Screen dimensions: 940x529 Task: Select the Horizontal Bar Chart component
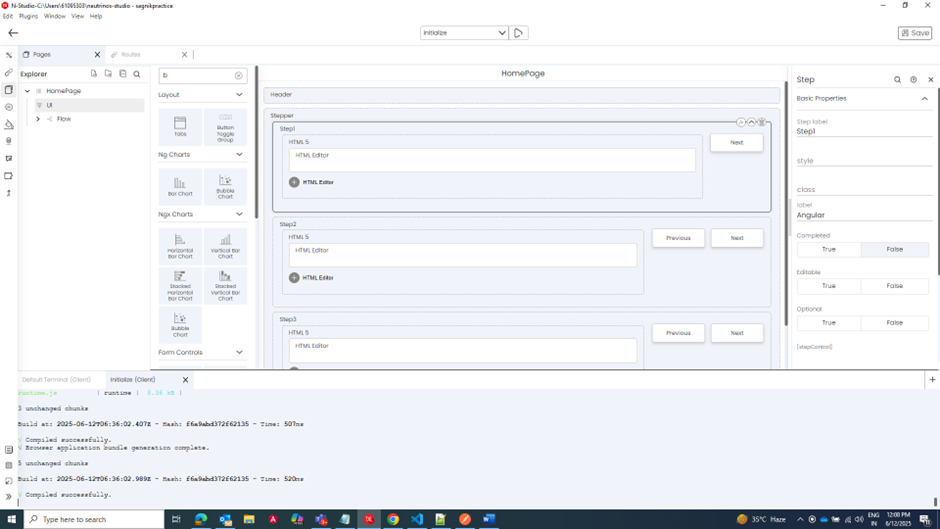click(x=180, y=247)
